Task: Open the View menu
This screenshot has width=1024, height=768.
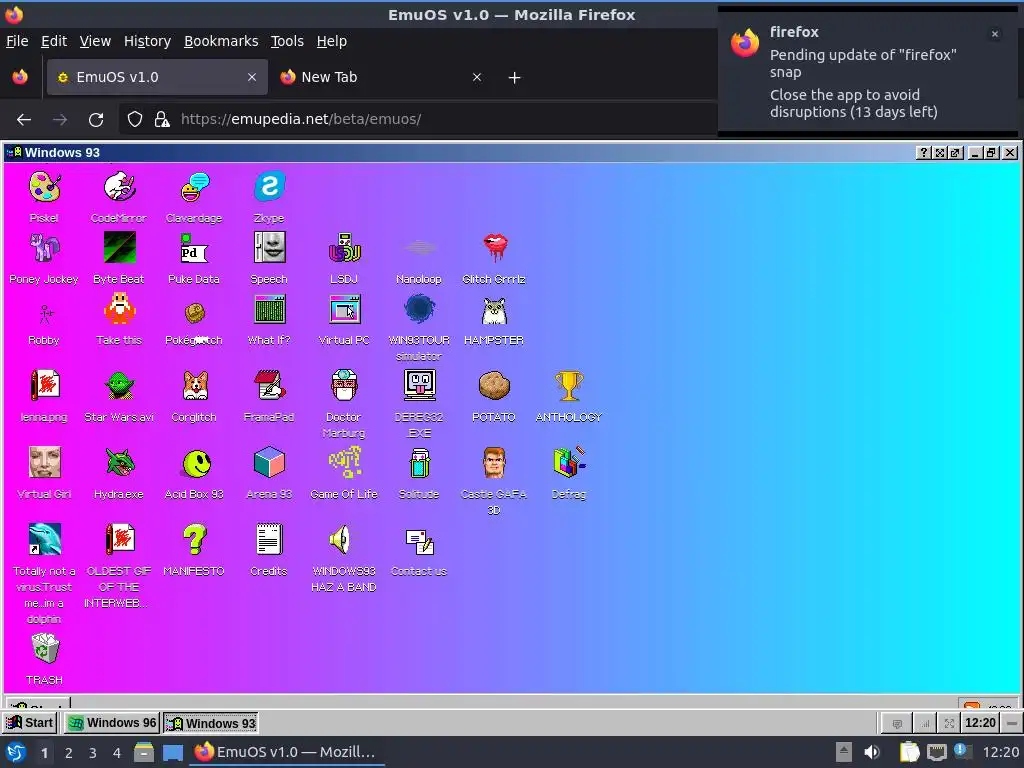Action: [95, 41]
